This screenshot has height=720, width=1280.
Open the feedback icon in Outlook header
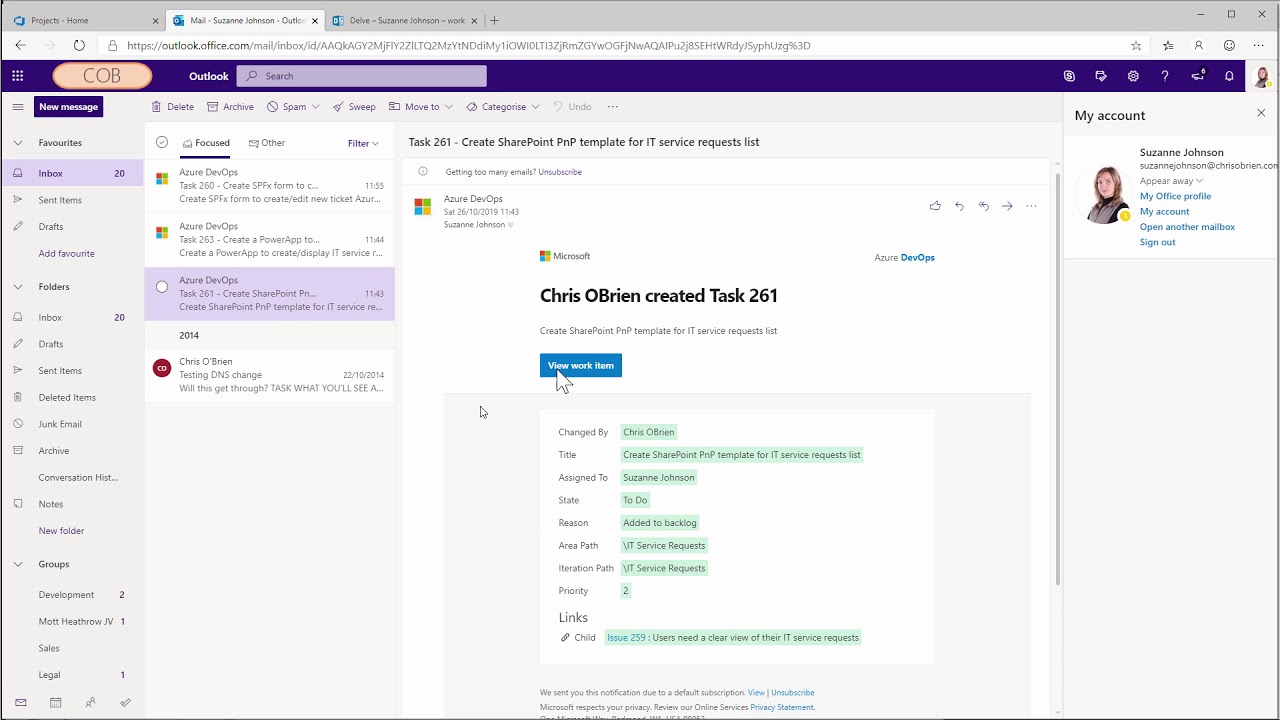pyautogui.click(x=1101, y=76)
